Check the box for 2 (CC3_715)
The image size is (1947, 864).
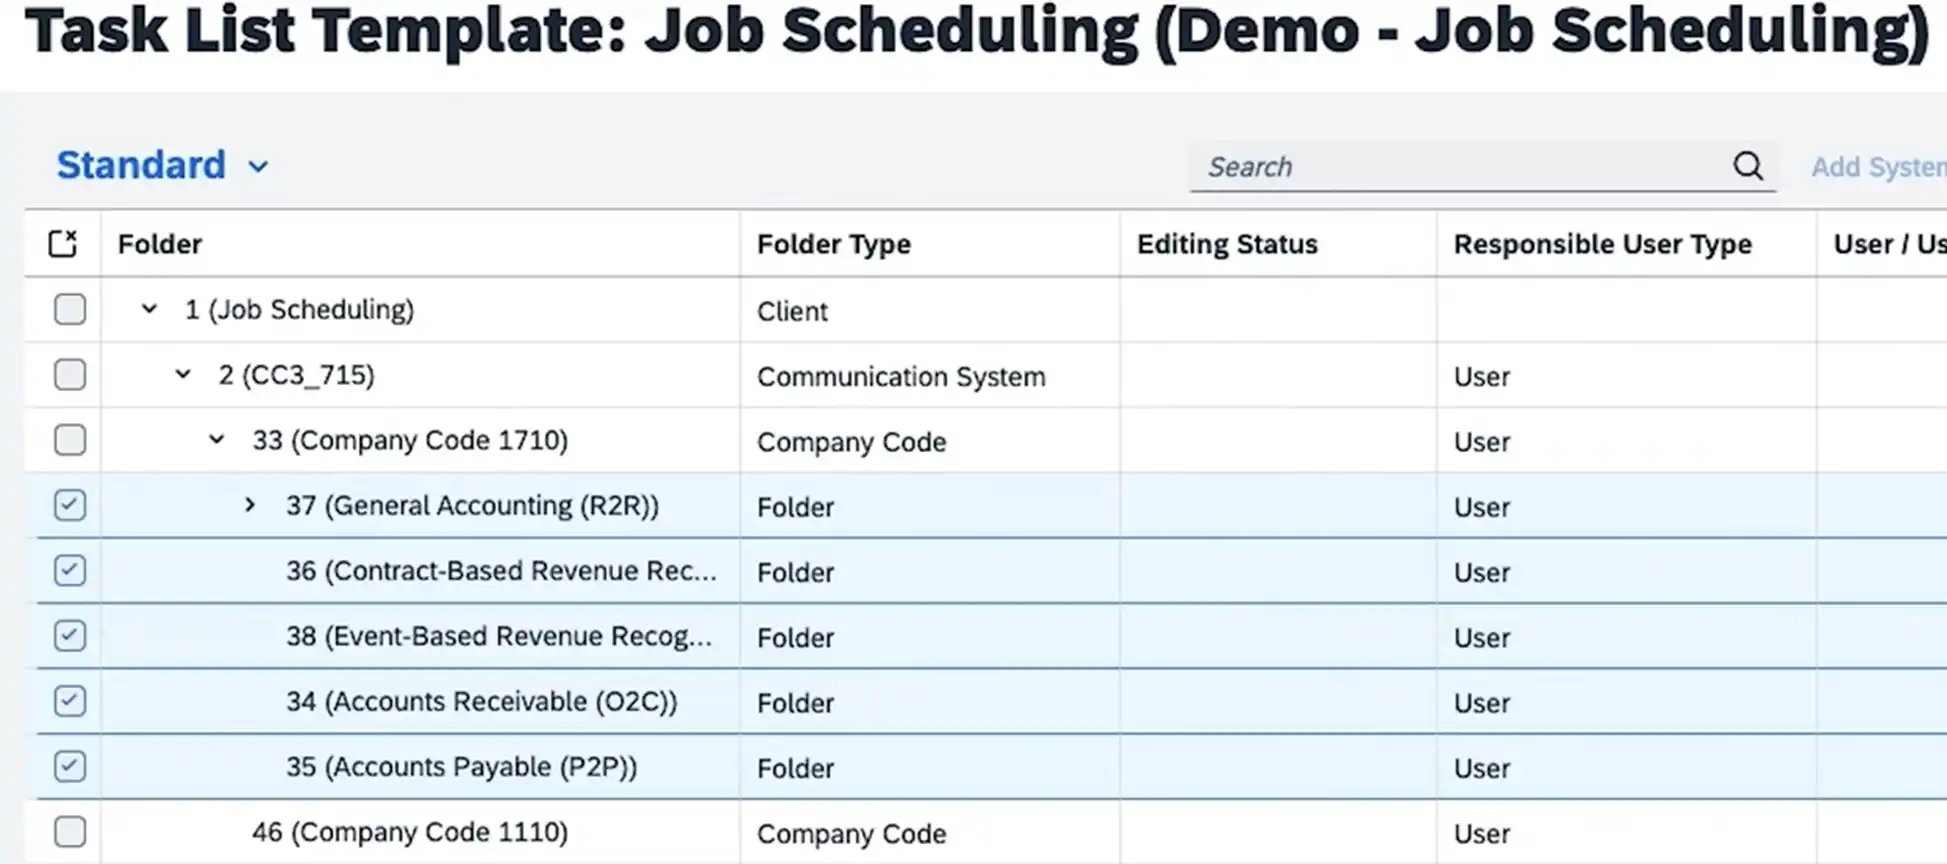point(70,375)
